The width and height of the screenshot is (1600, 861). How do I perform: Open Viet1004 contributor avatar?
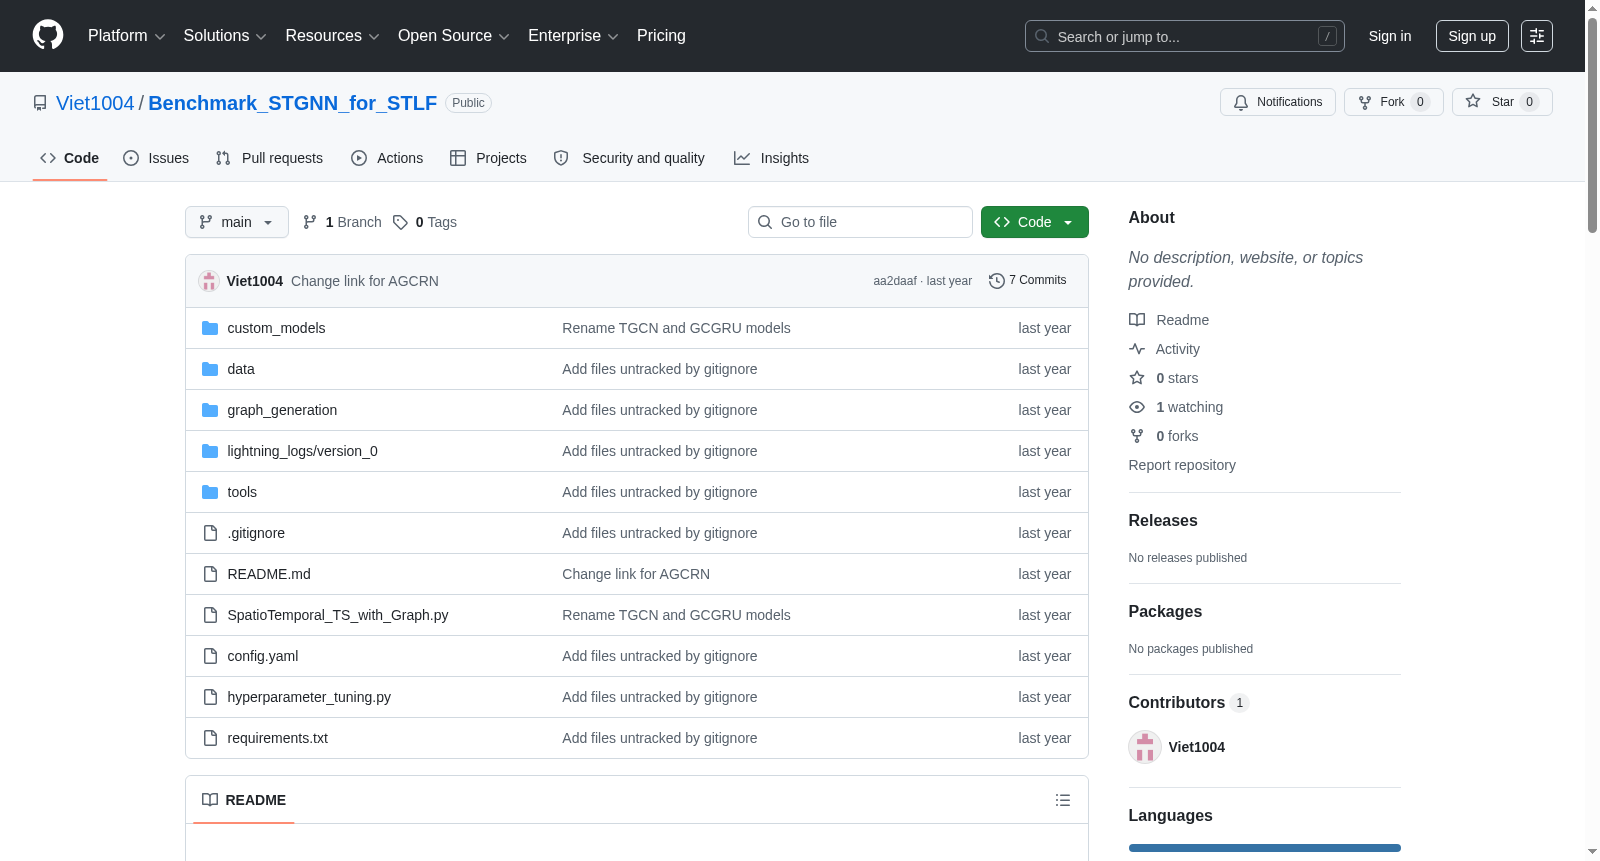tap(1145, 747)
